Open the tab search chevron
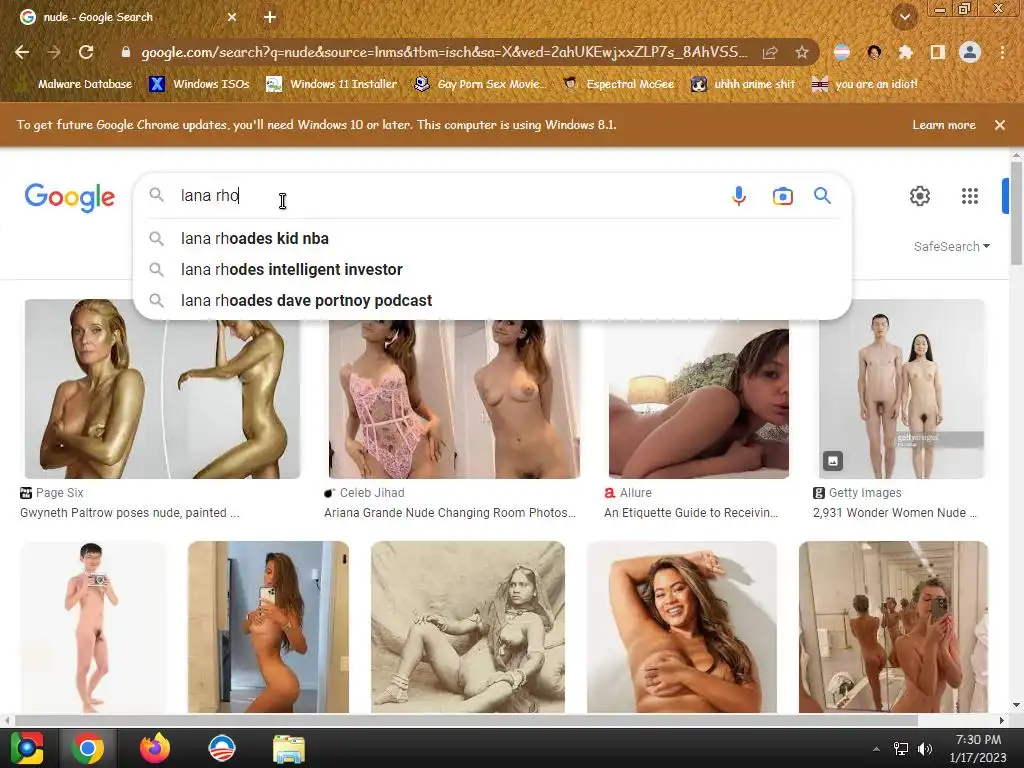Screen dimensions: 1024x768 click(x=905, y=18)
